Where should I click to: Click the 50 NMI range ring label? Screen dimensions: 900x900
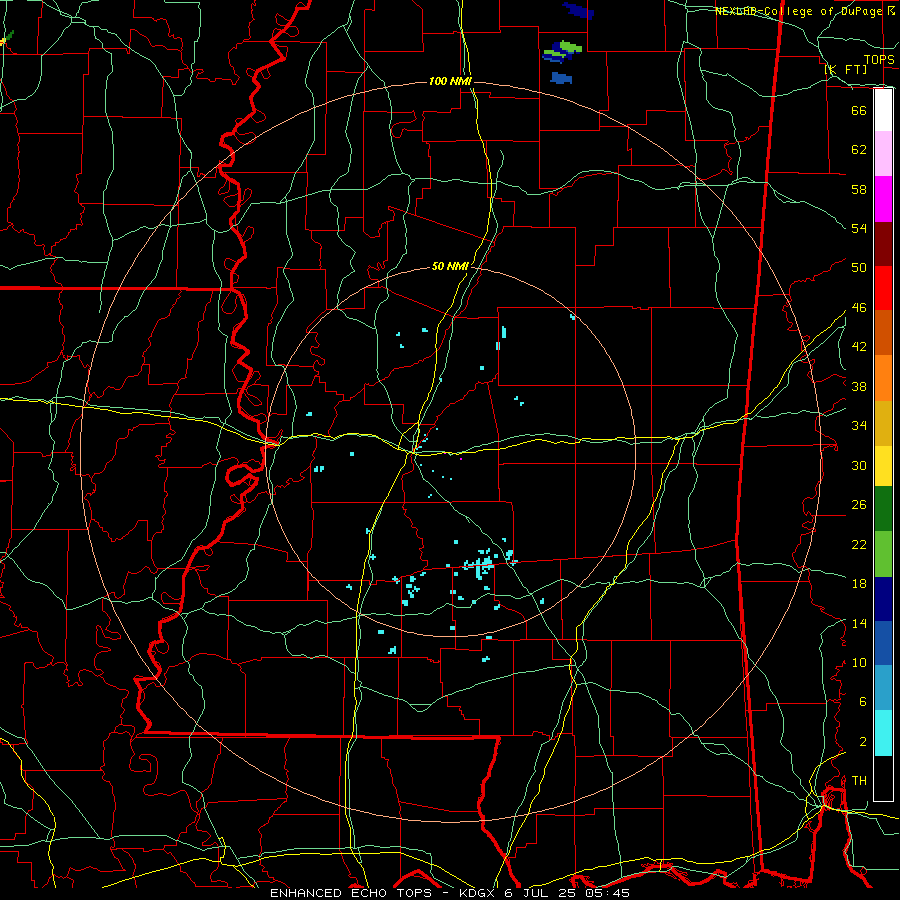coord(450,266)
